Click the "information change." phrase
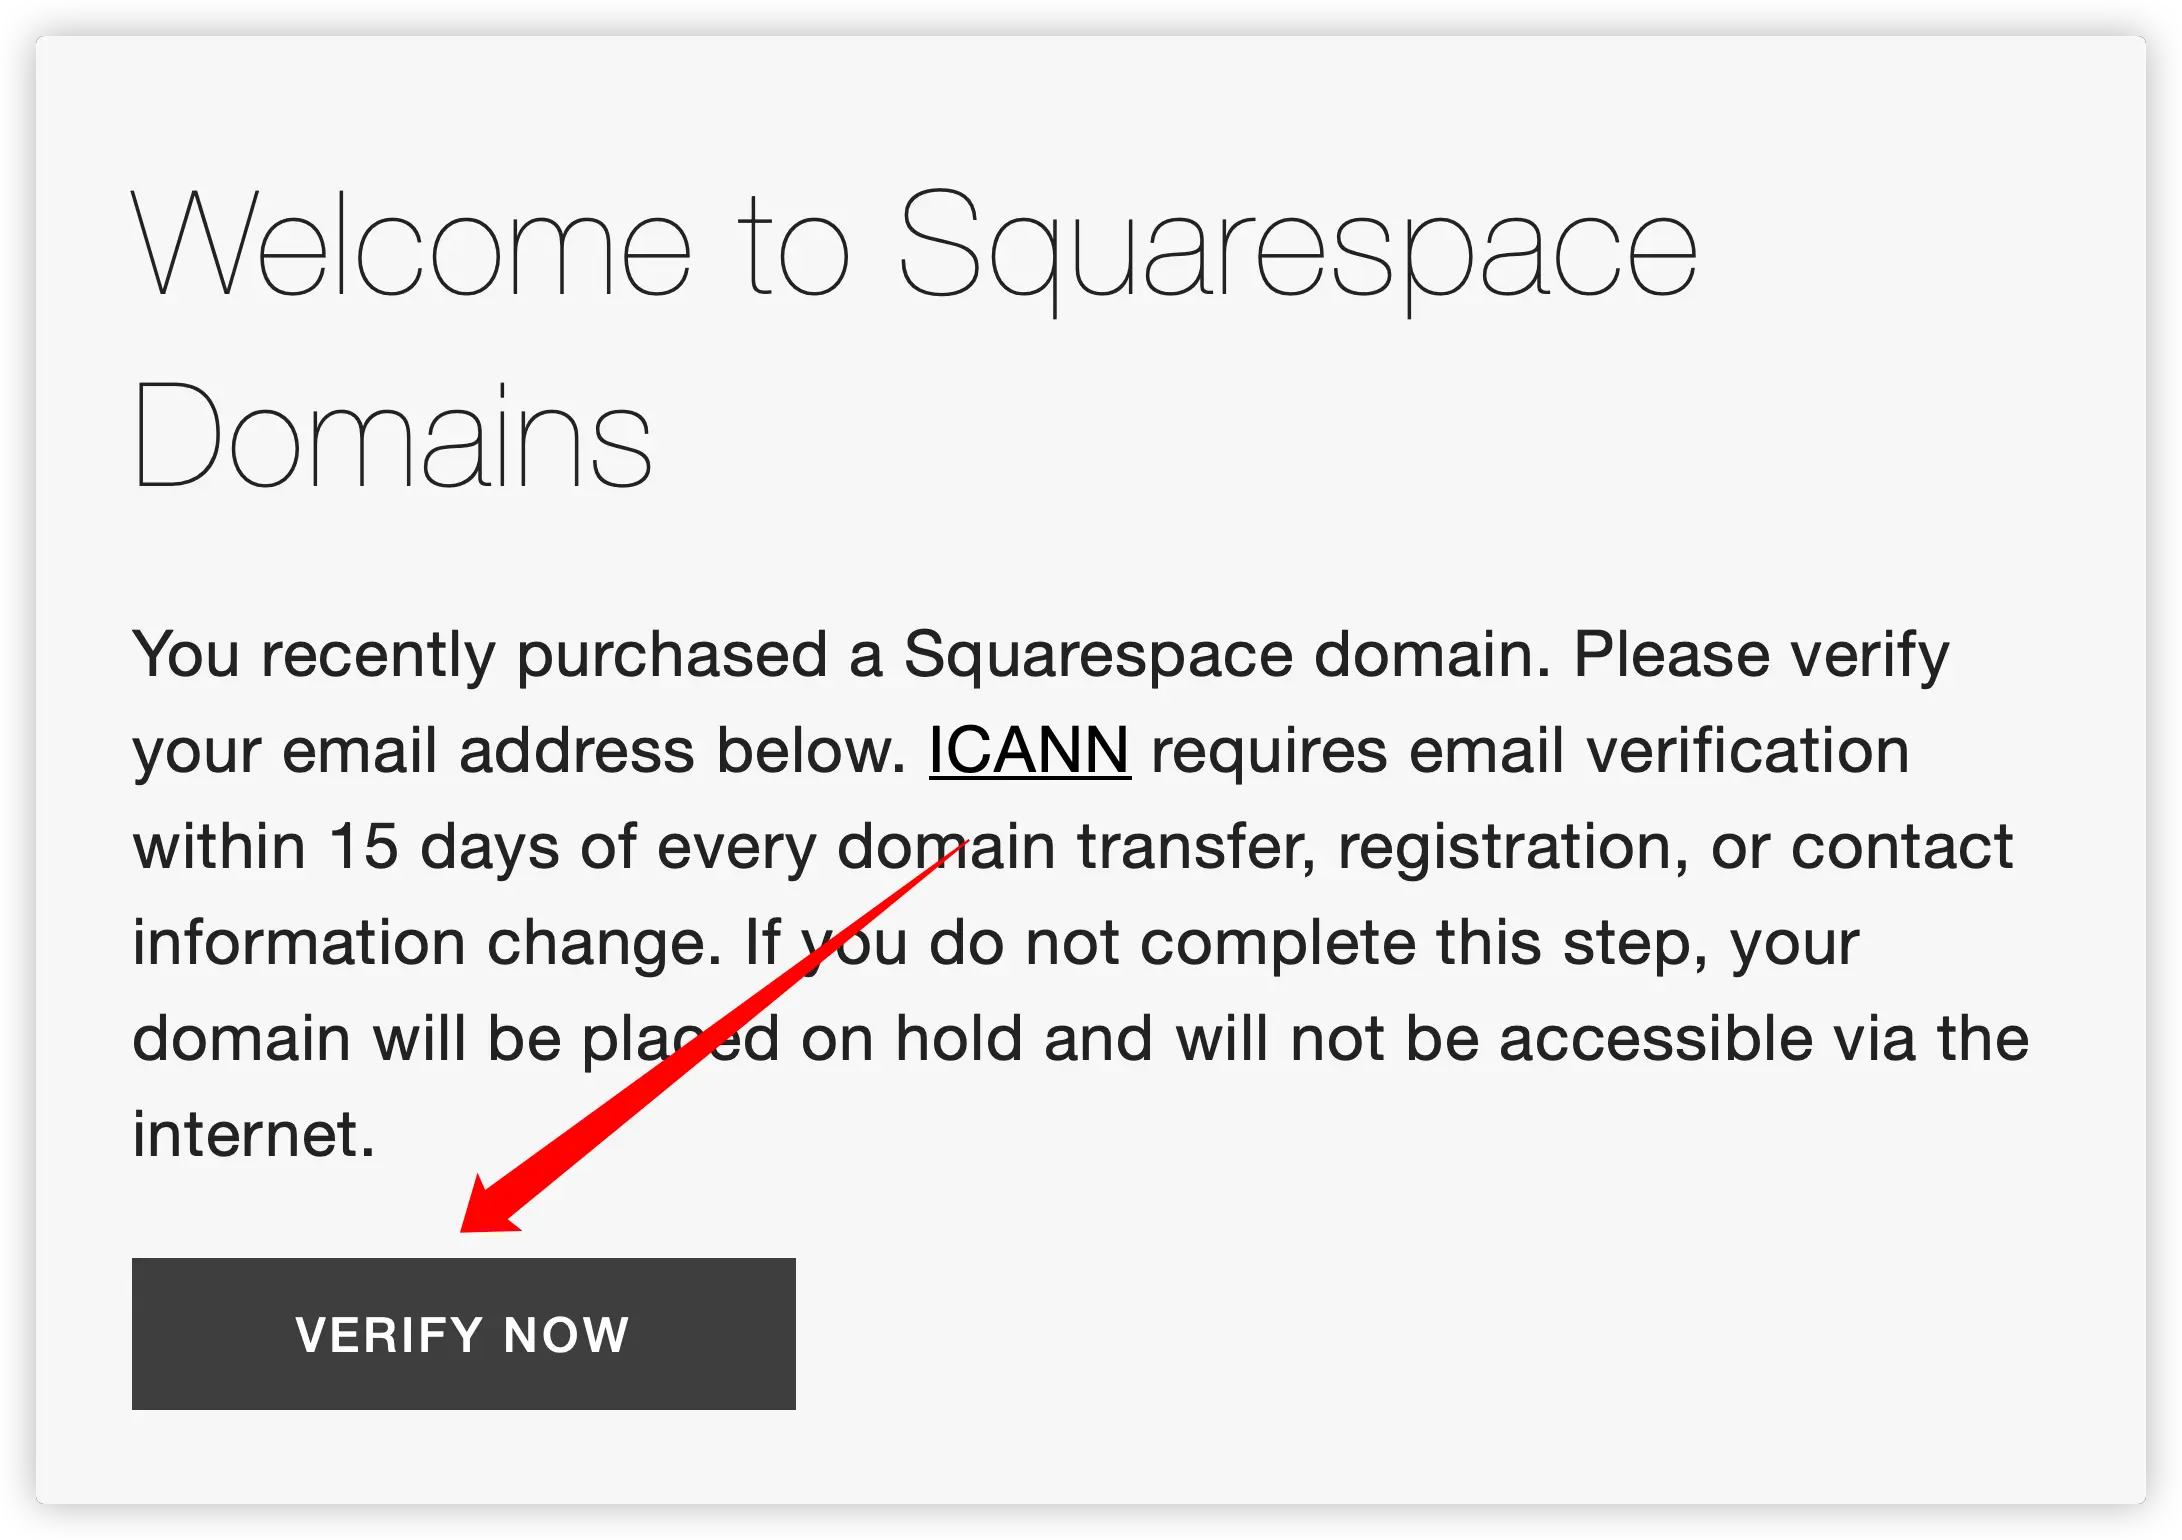Image resolution: width=2182 pixels, height=1540 pixels. 427,943
